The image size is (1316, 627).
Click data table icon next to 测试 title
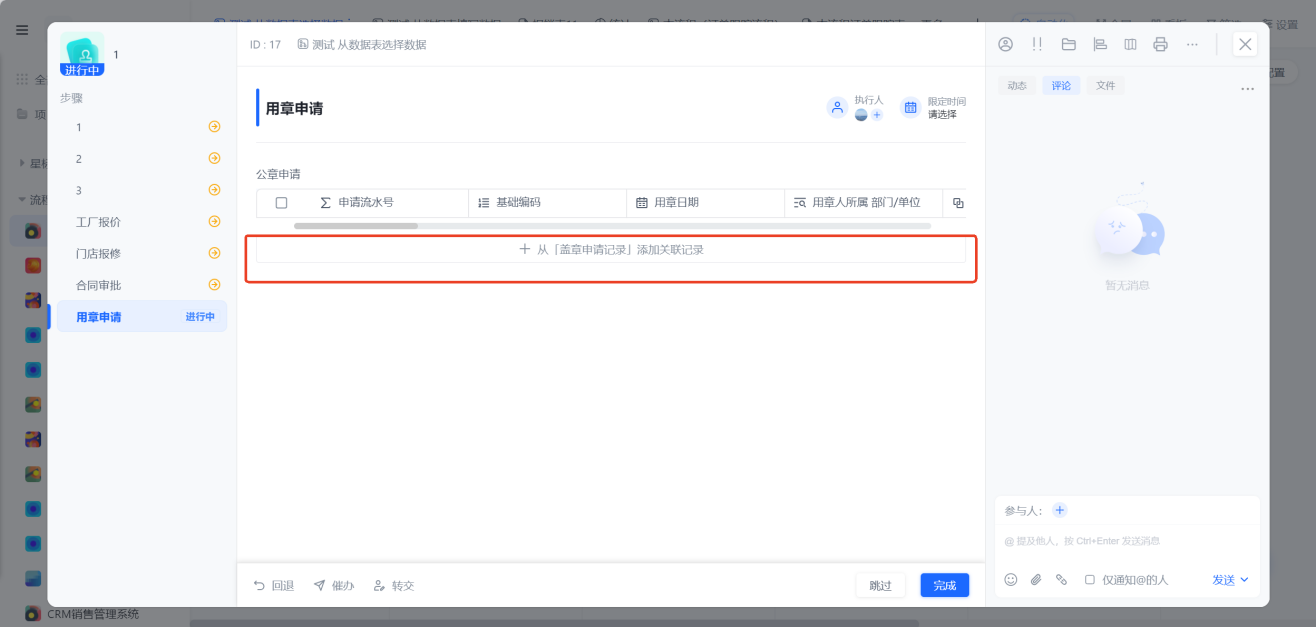(x=303, y=44)
